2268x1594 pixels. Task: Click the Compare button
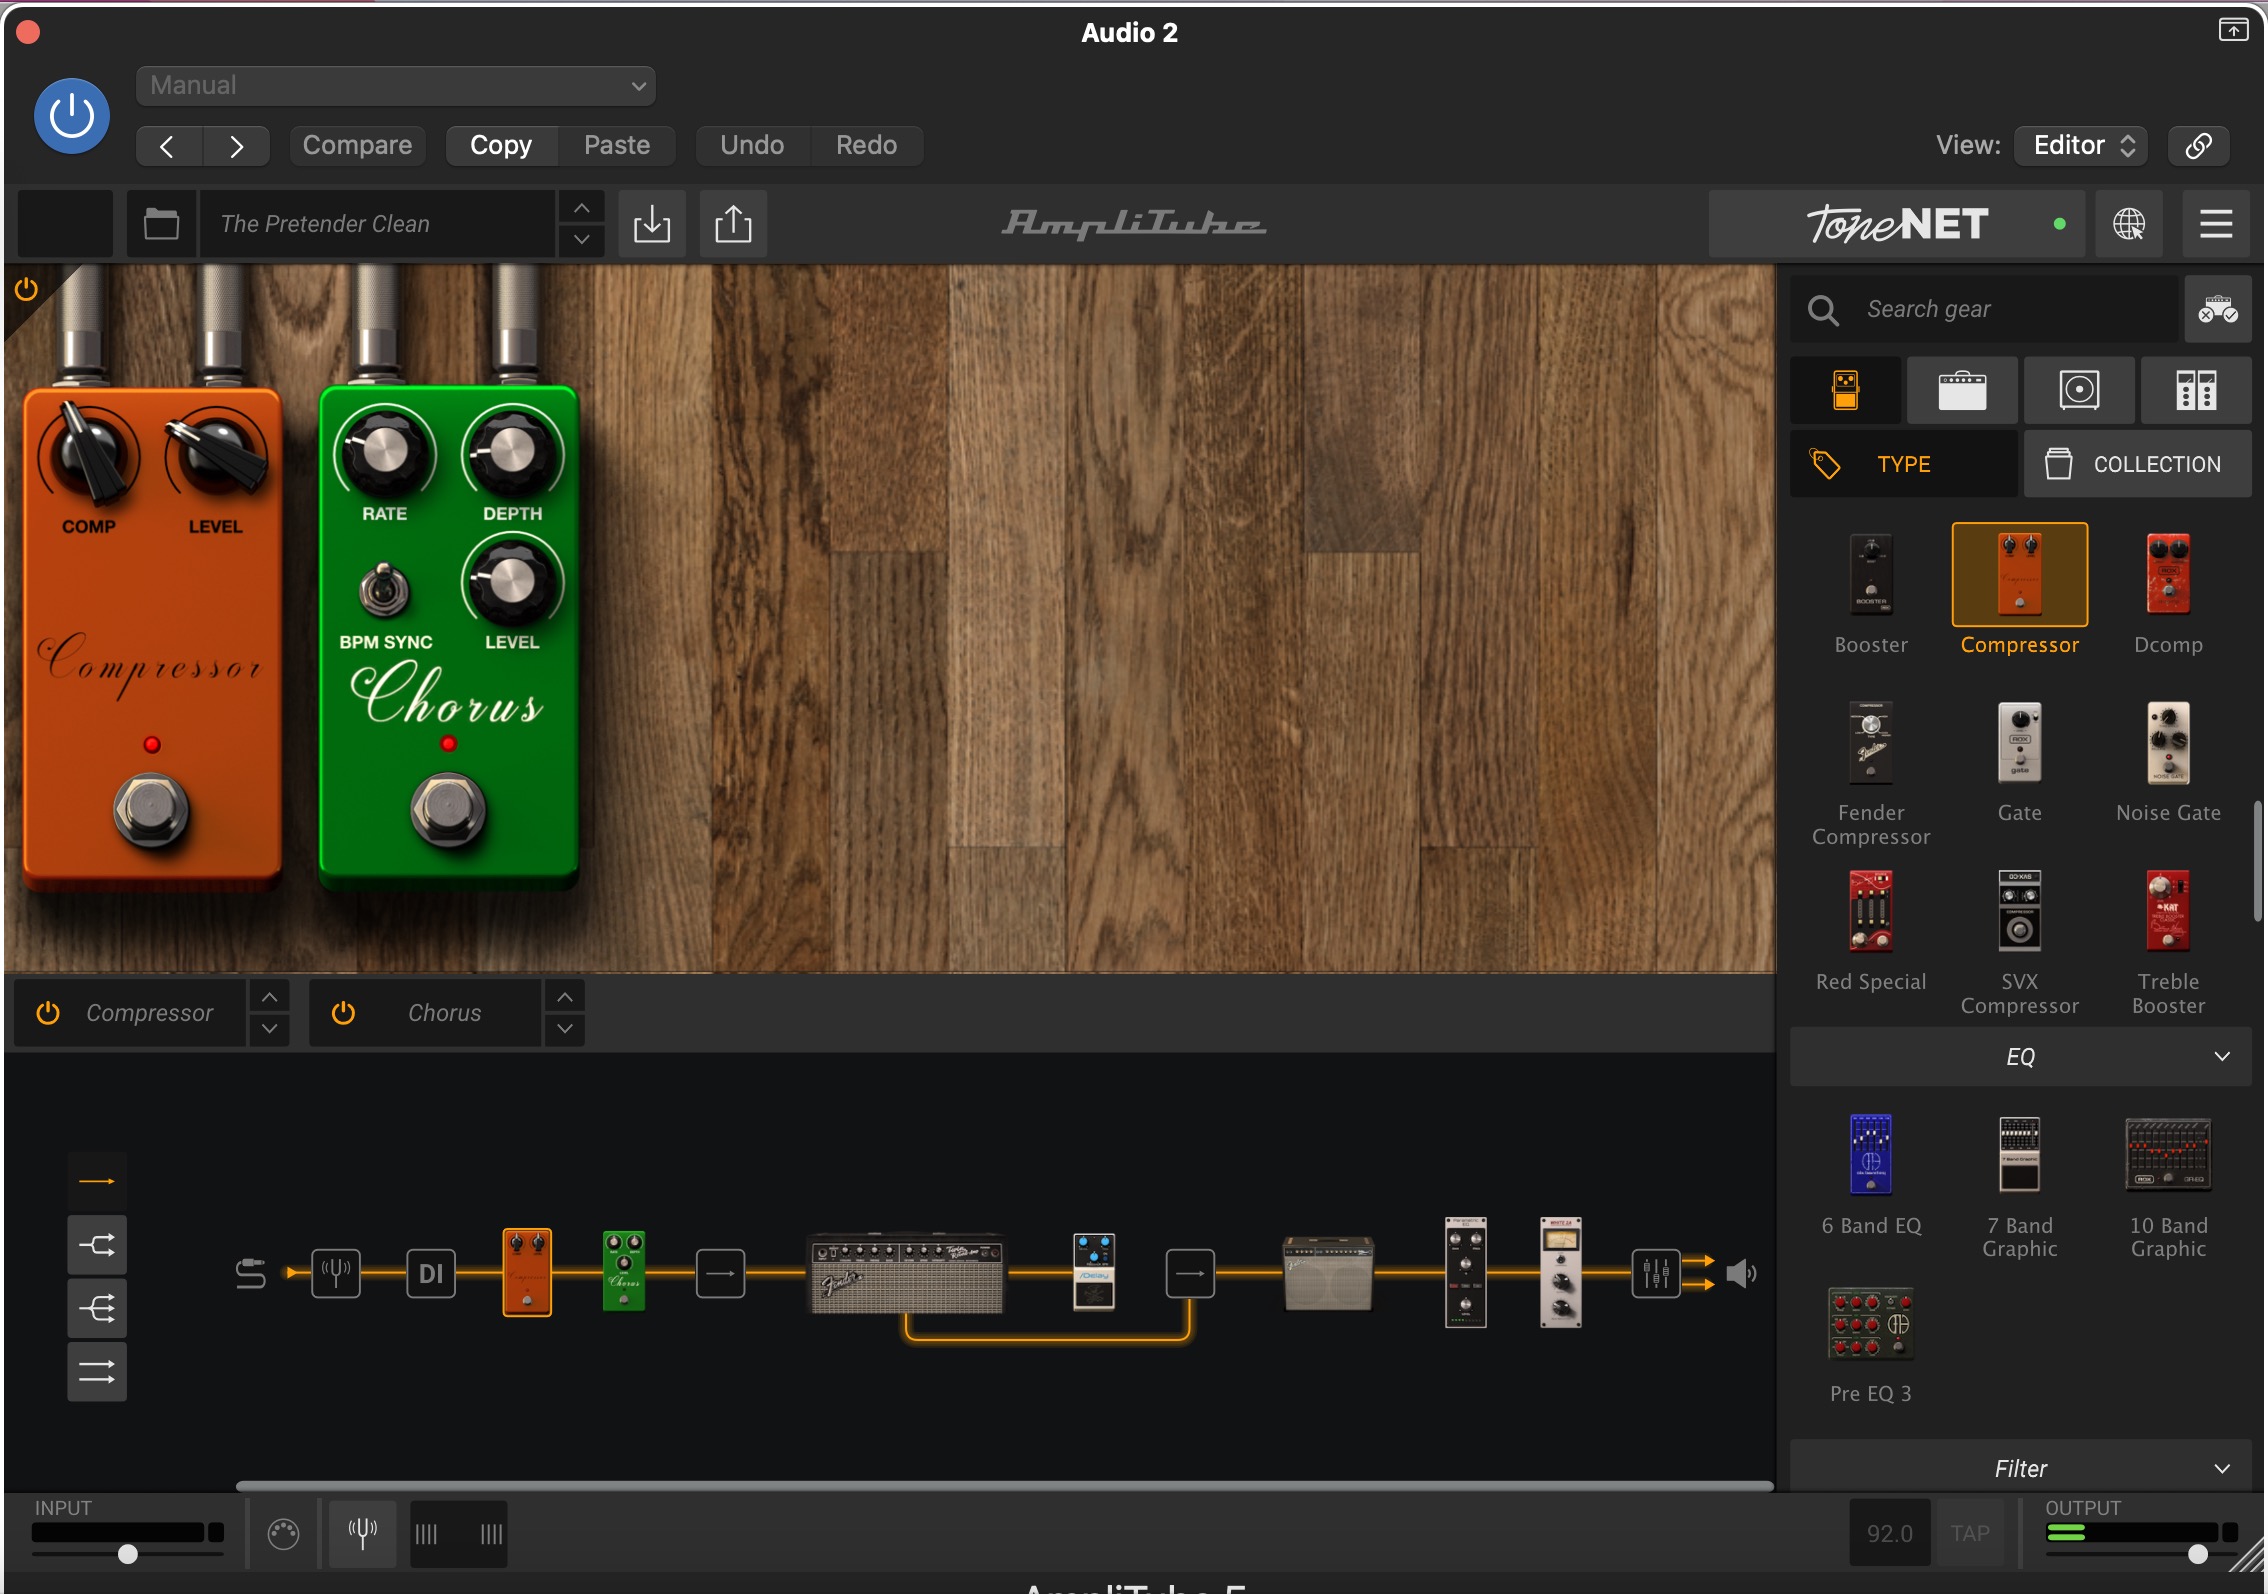pos(357,145)
